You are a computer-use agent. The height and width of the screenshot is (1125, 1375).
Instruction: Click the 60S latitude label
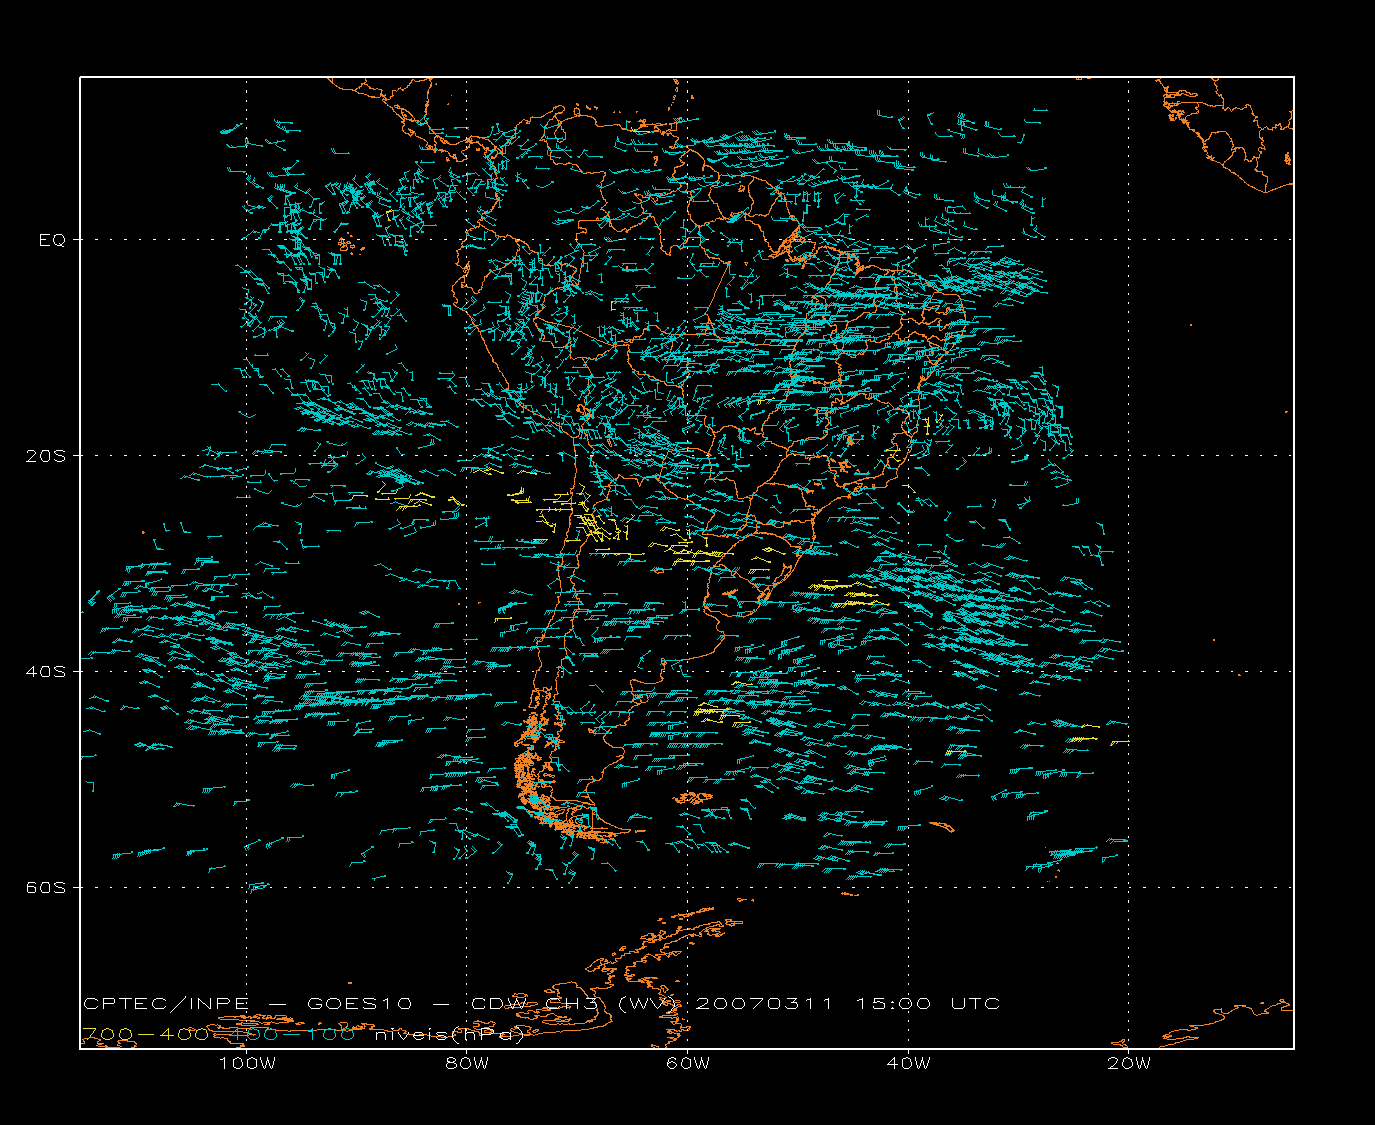coord(45,887)
